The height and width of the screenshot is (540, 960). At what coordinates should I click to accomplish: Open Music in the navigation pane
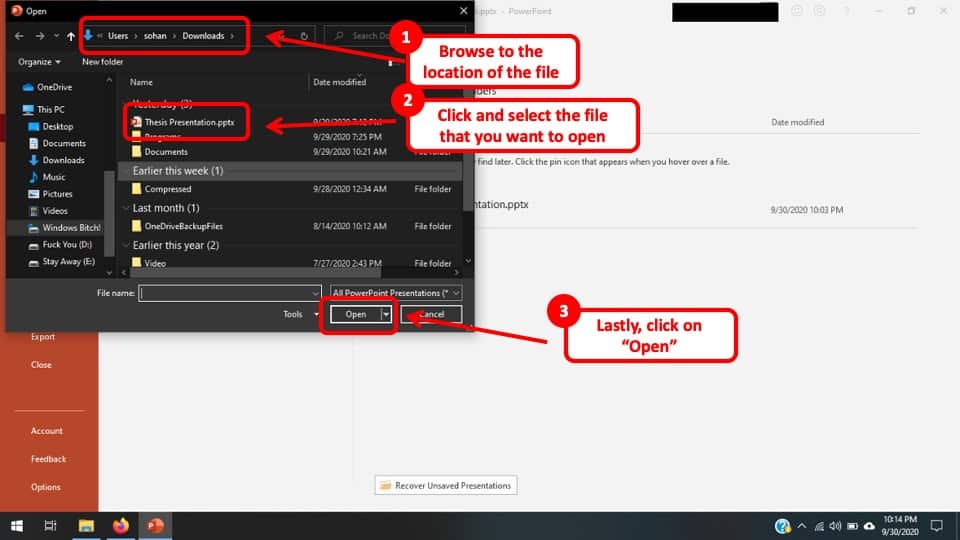click(x=47, y=177)
